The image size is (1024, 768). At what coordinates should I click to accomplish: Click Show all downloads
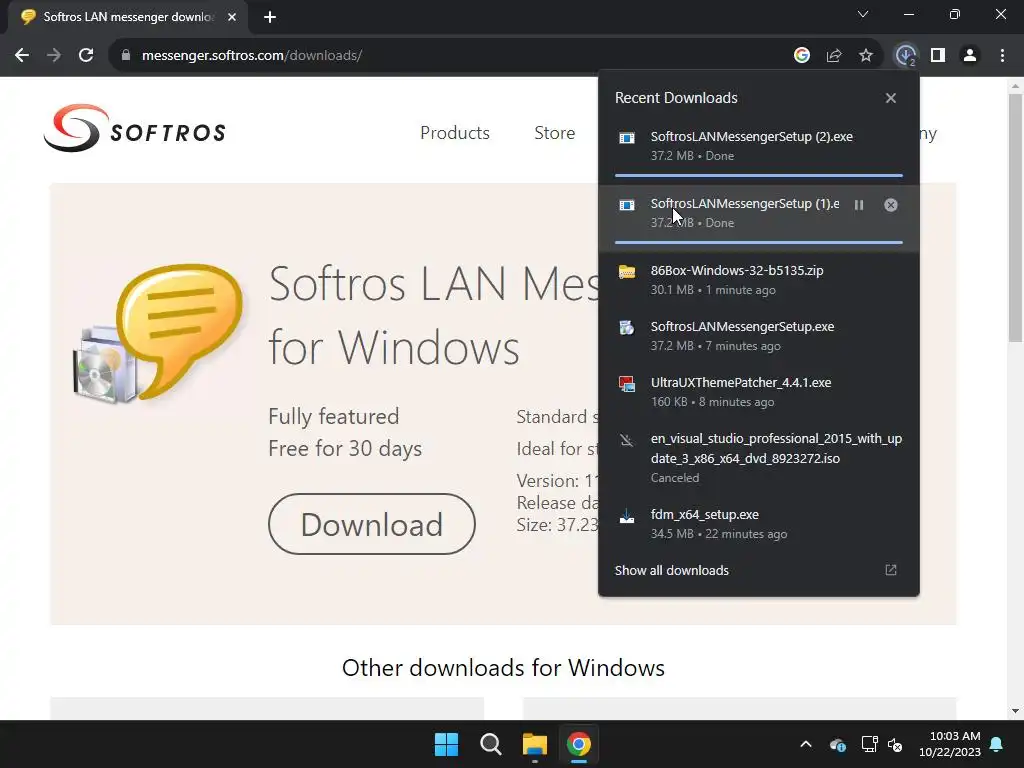671,571
